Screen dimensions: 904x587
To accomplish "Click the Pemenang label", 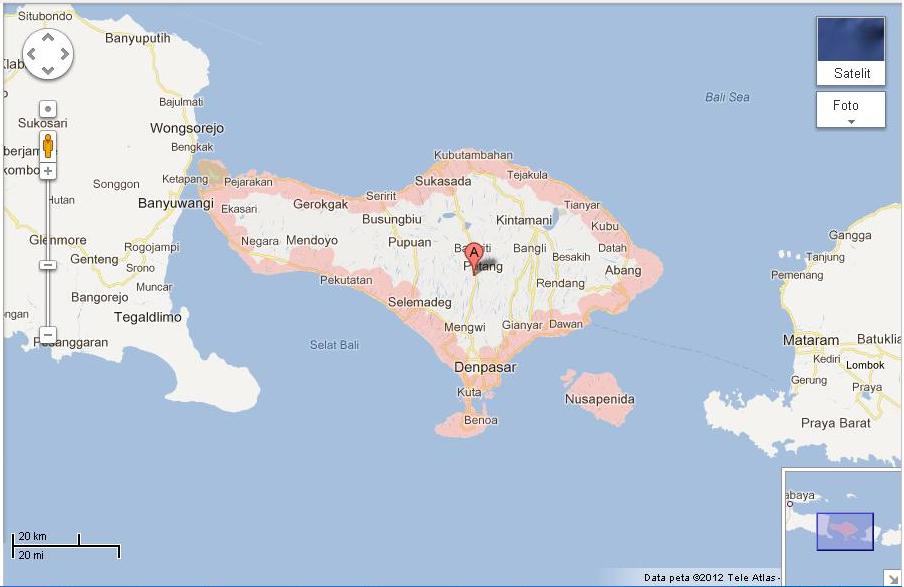I will click(x=797, y=275).
